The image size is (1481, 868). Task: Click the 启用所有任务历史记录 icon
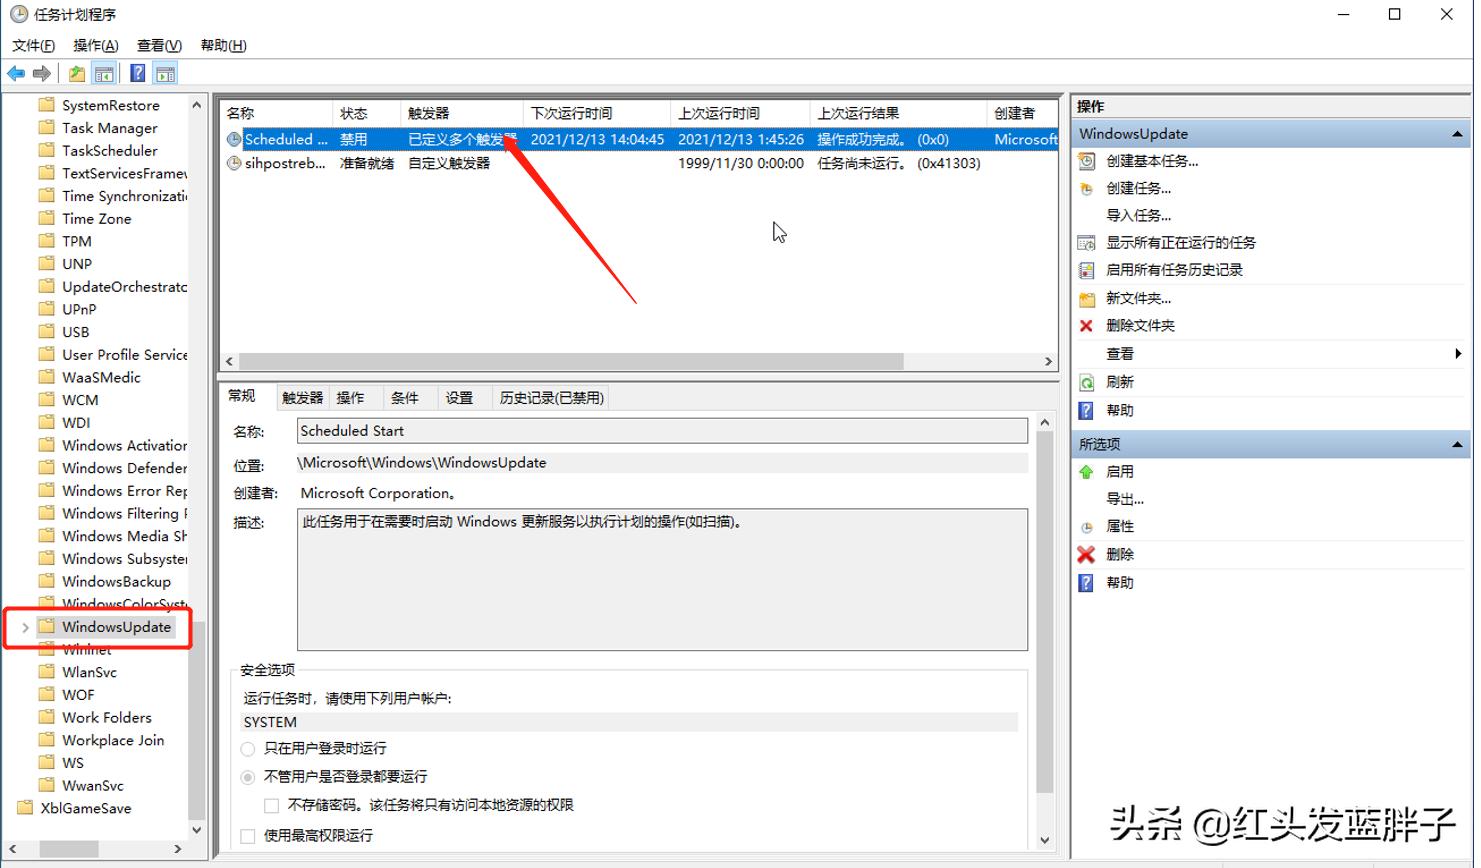(x=1087, y=269)
